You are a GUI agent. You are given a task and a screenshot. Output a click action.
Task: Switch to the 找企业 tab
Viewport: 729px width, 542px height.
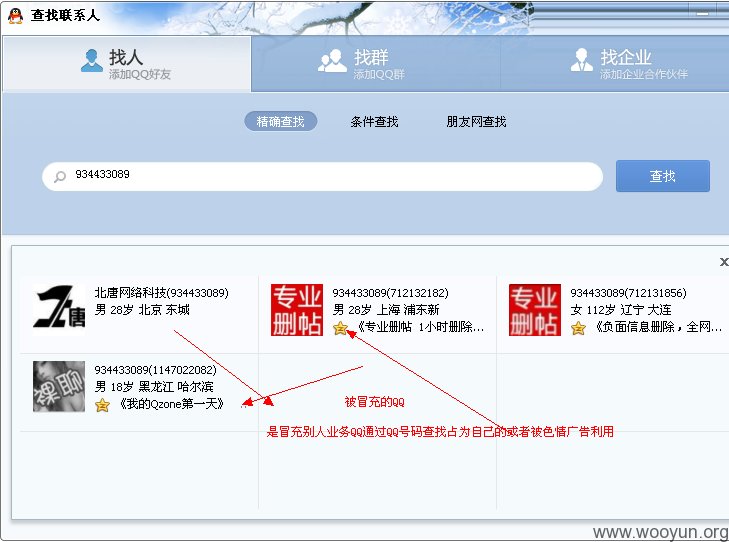[x=615, y=63]
